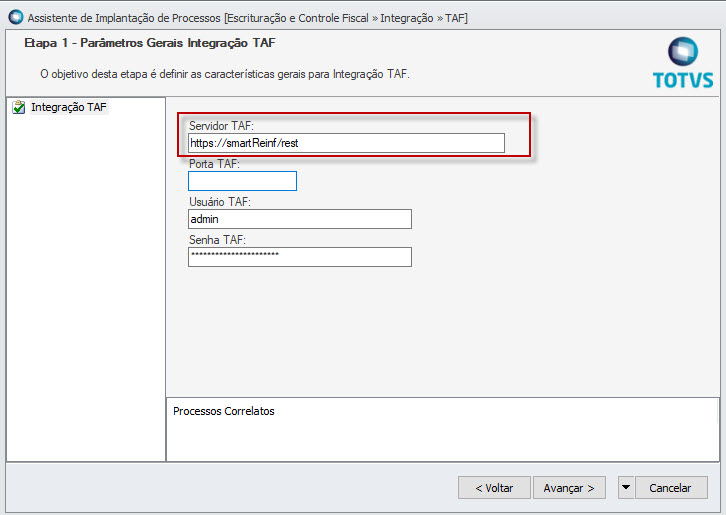
Task: Click the TOTVS app icon in title bar
Action: 16,18
